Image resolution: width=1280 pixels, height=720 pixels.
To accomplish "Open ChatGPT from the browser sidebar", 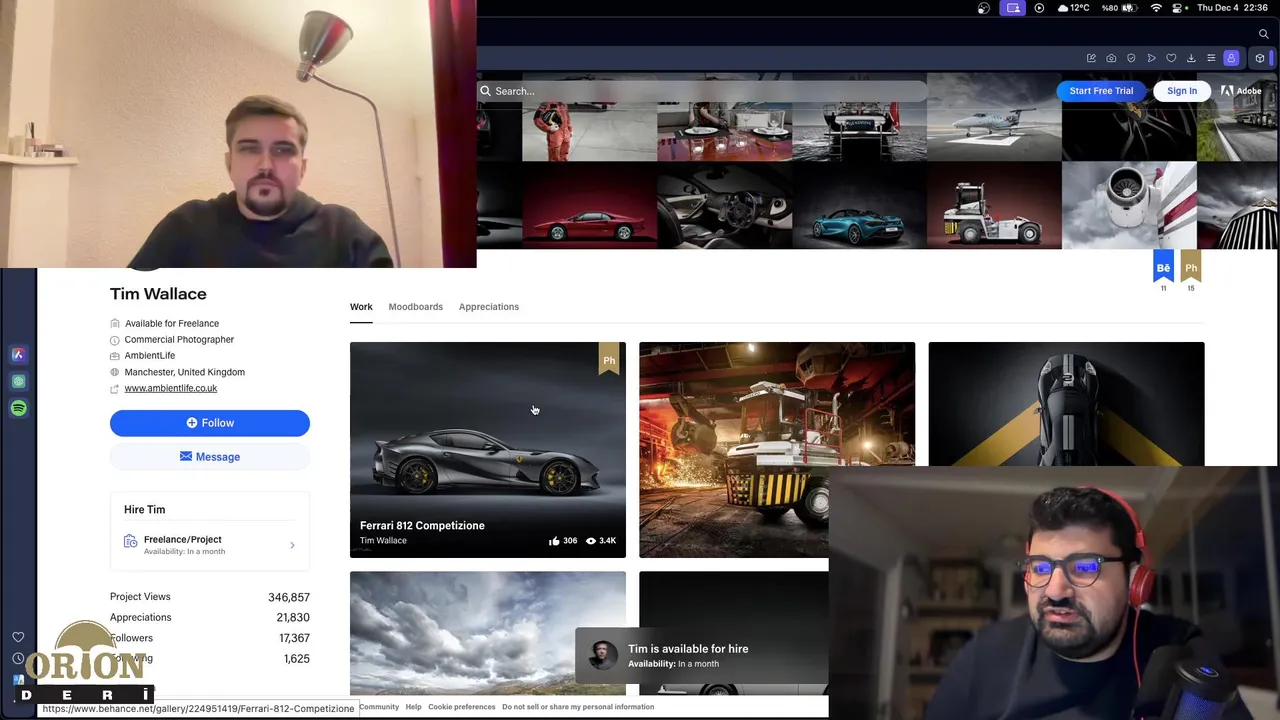I will tap(18, 381).
